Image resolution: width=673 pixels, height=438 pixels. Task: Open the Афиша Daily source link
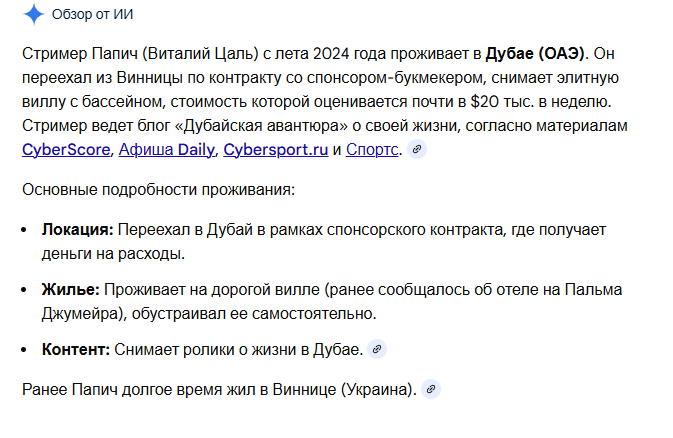pos(165,150)
